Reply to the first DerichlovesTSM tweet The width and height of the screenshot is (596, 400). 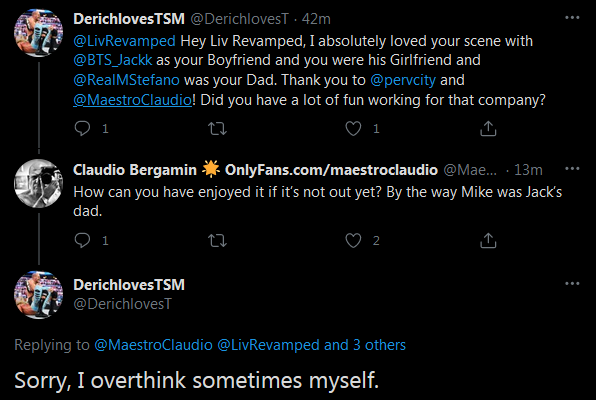click(x=82, y=129)
